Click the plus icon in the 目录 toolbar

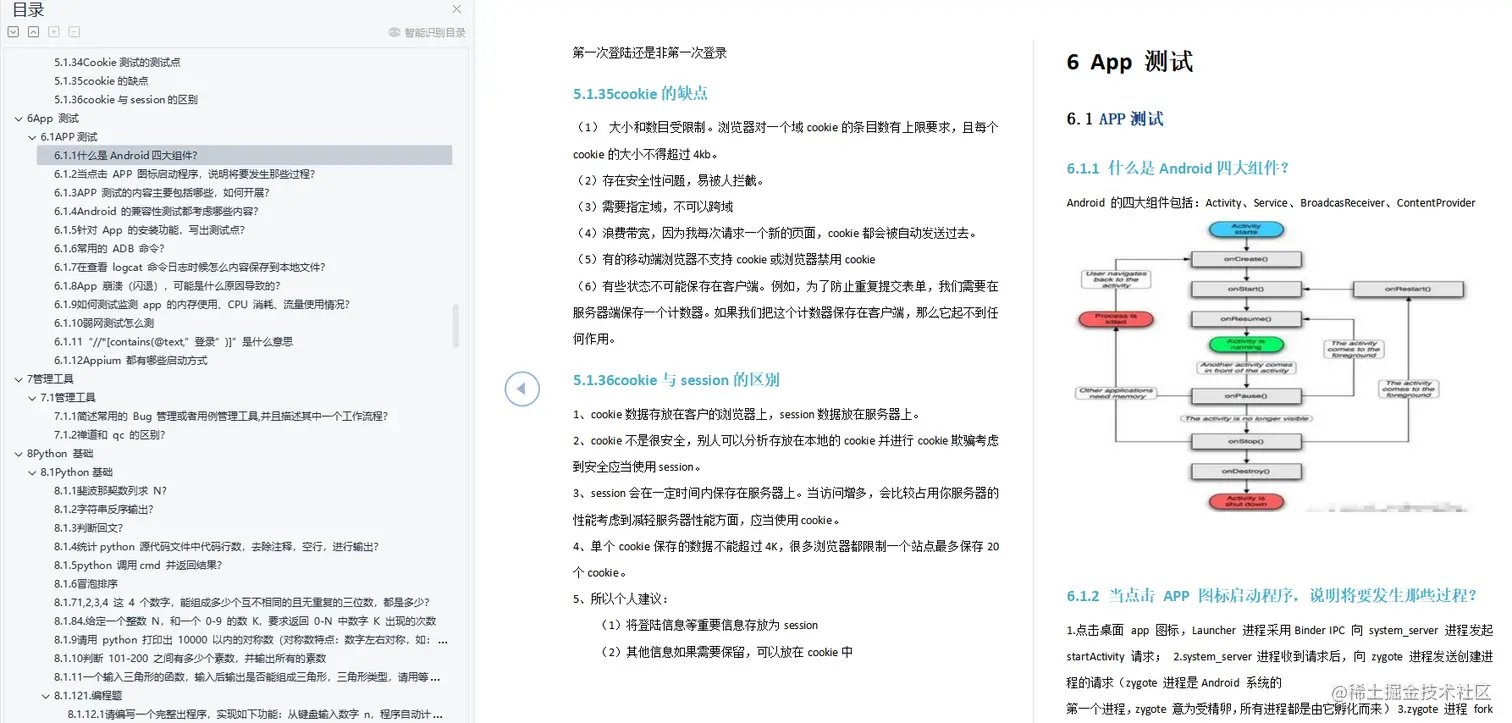click(53, 31)
